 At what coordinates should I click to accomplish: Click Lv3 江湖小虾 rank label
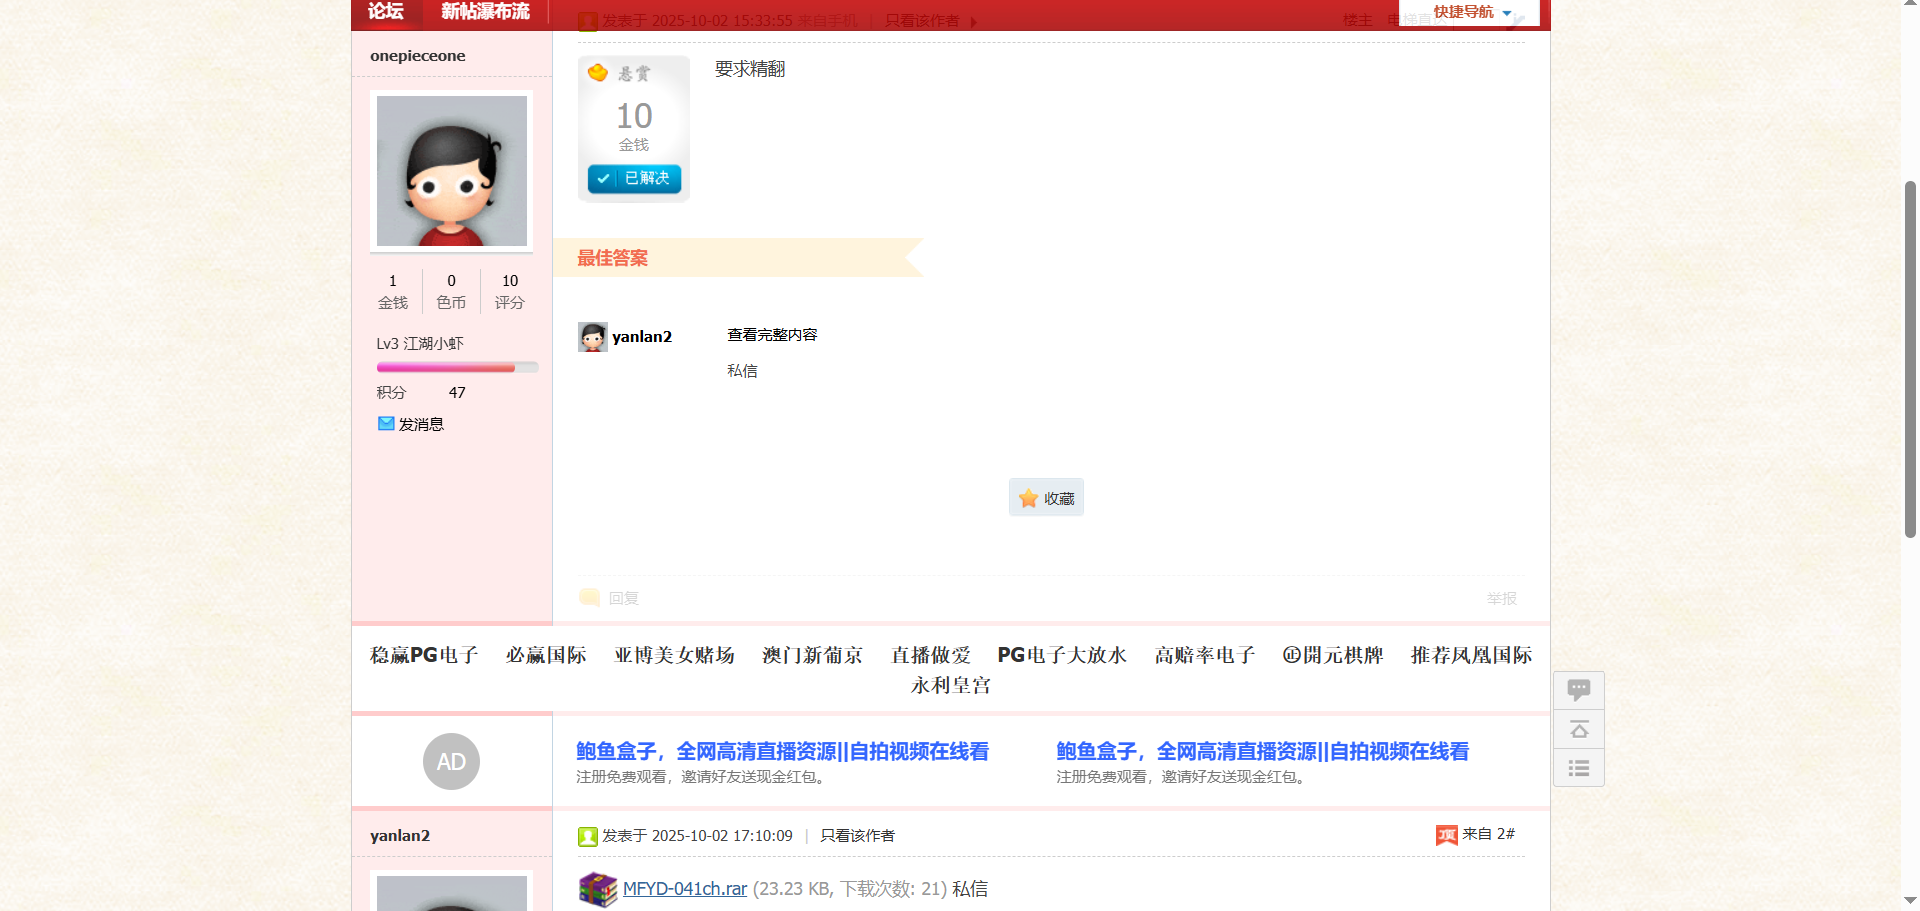[x=420, y=344]
